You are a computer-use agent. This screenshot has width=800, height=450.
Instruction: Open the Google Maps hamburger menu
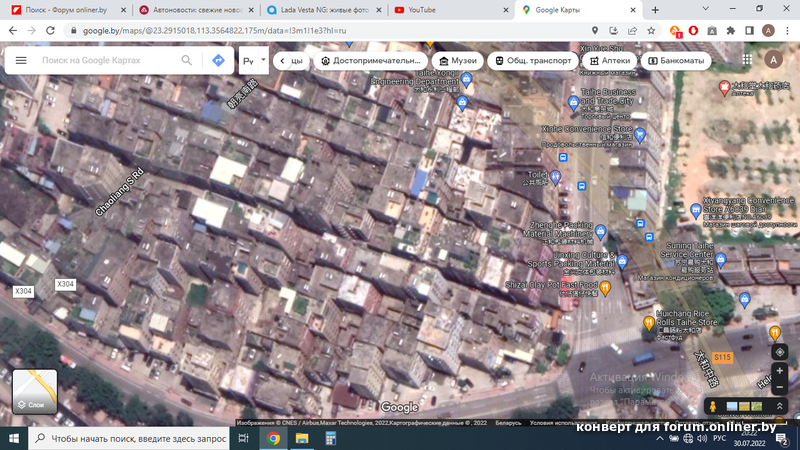[x=21, y=60]
